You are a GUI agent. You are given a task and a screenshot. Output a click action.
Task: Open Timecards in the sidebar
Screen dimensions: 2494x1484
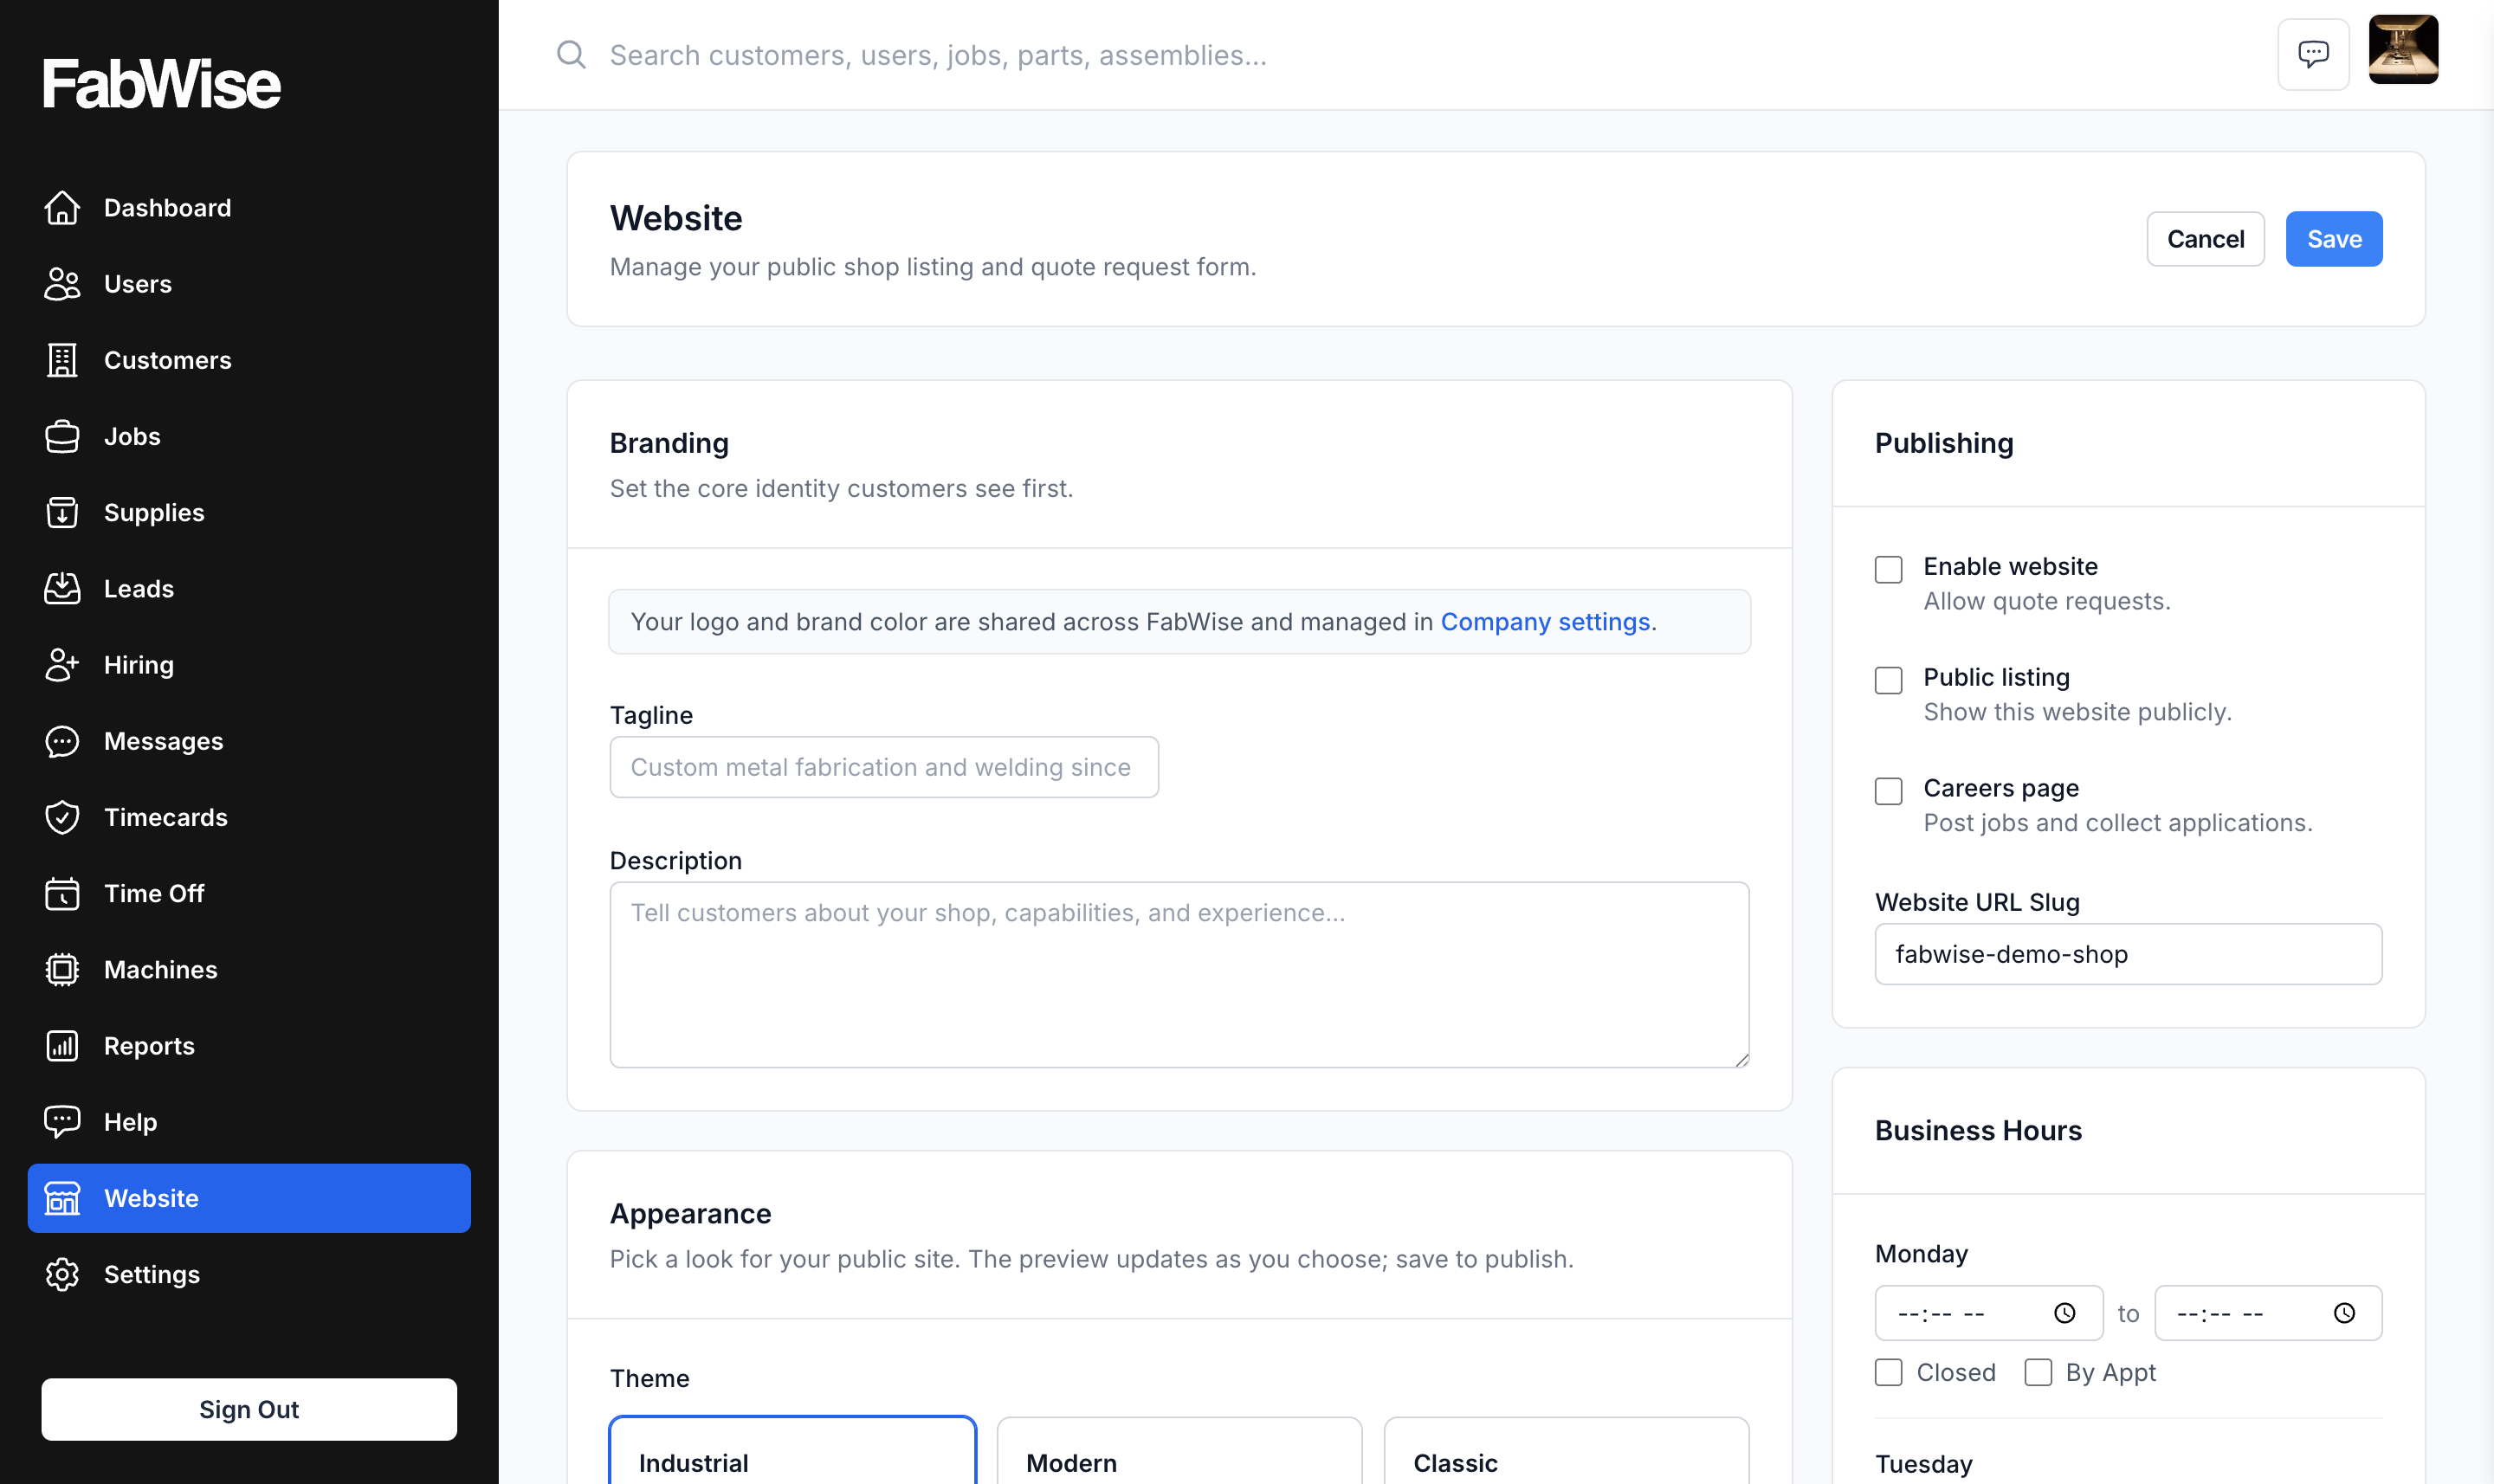coord(249,817)
